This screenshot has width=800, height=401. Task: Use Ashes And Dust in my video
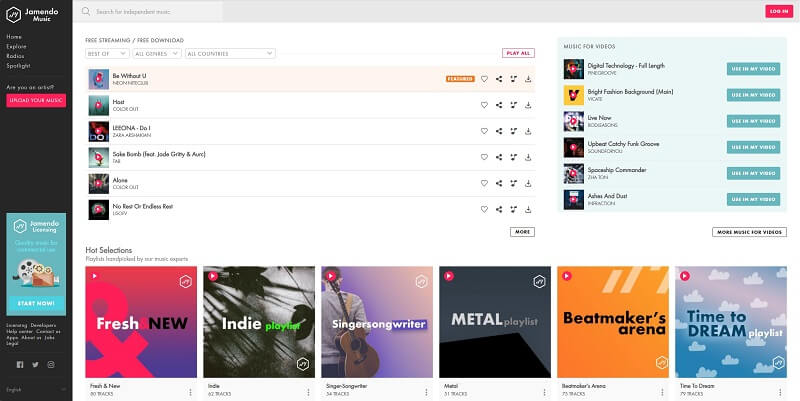click(753, 199)
